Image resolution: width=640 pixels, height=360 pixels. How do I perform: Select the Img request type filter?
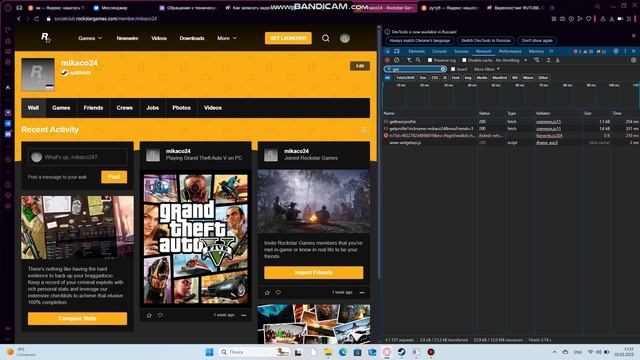click(x=468, y=78)
